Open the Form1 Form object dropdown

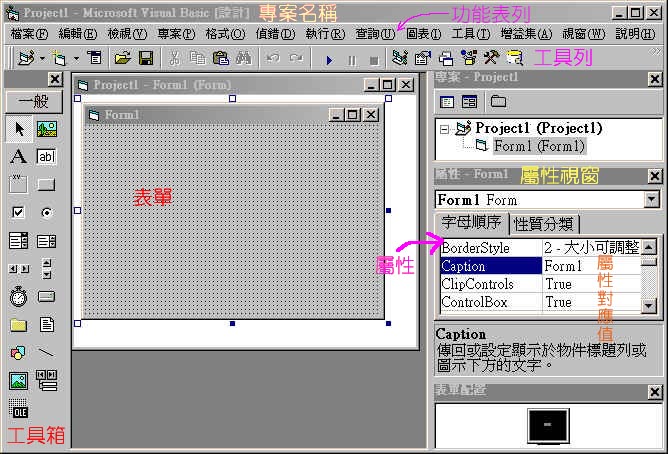pyautogui.click(x=652, y=199)
